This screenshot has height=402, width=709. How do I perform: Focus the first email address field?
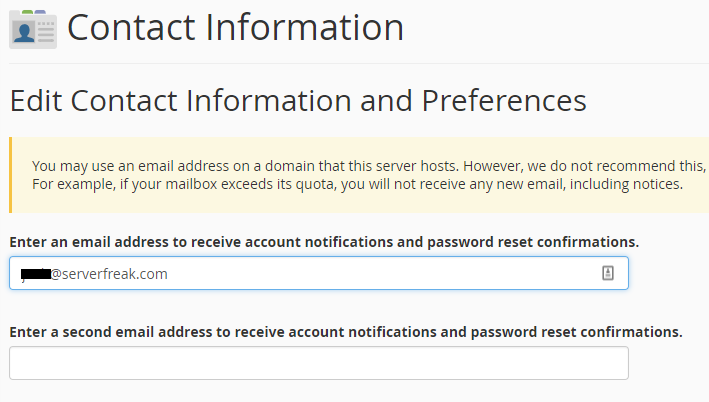click(319, 273)
